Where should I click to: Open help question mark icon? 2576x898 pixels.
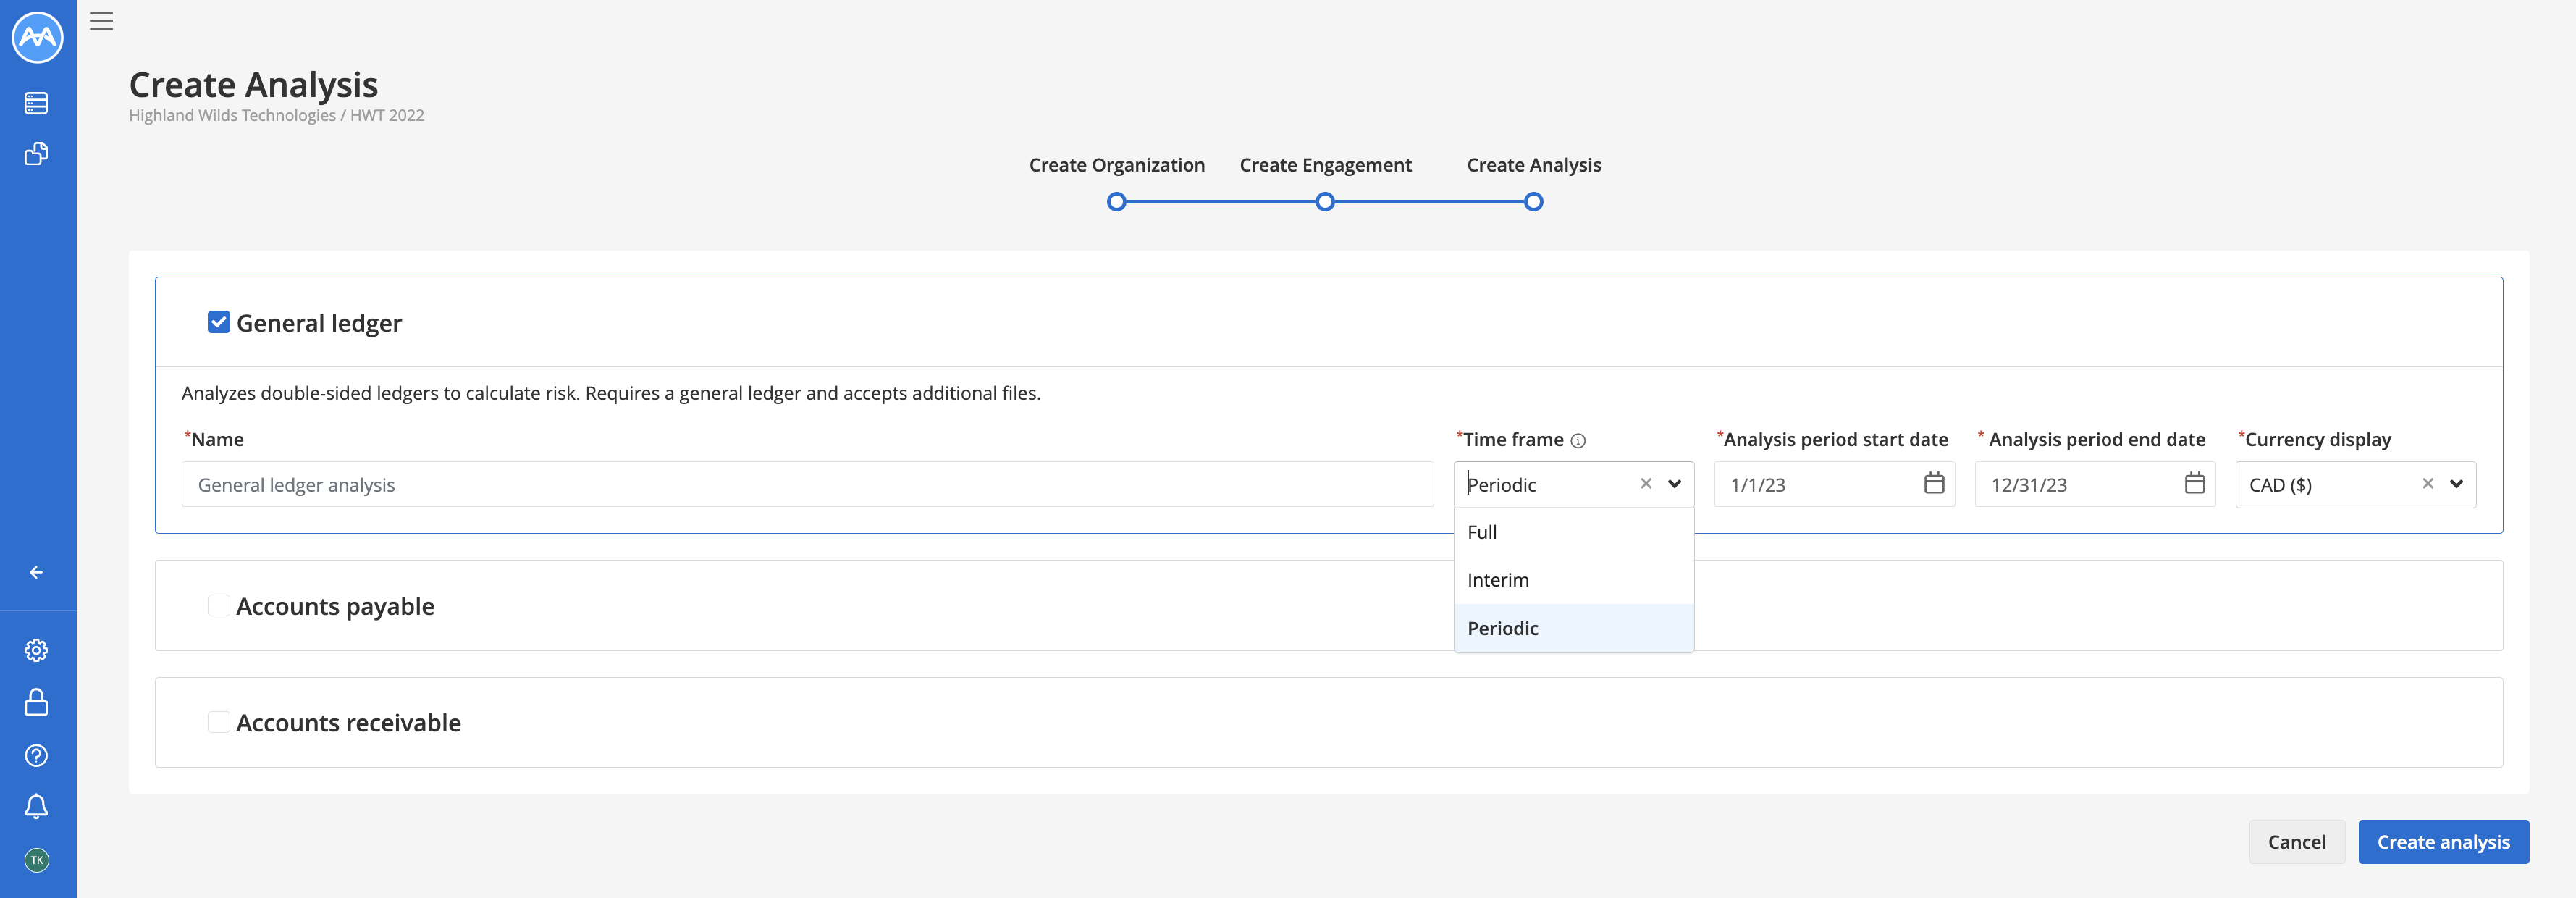(x=37, y=755)
